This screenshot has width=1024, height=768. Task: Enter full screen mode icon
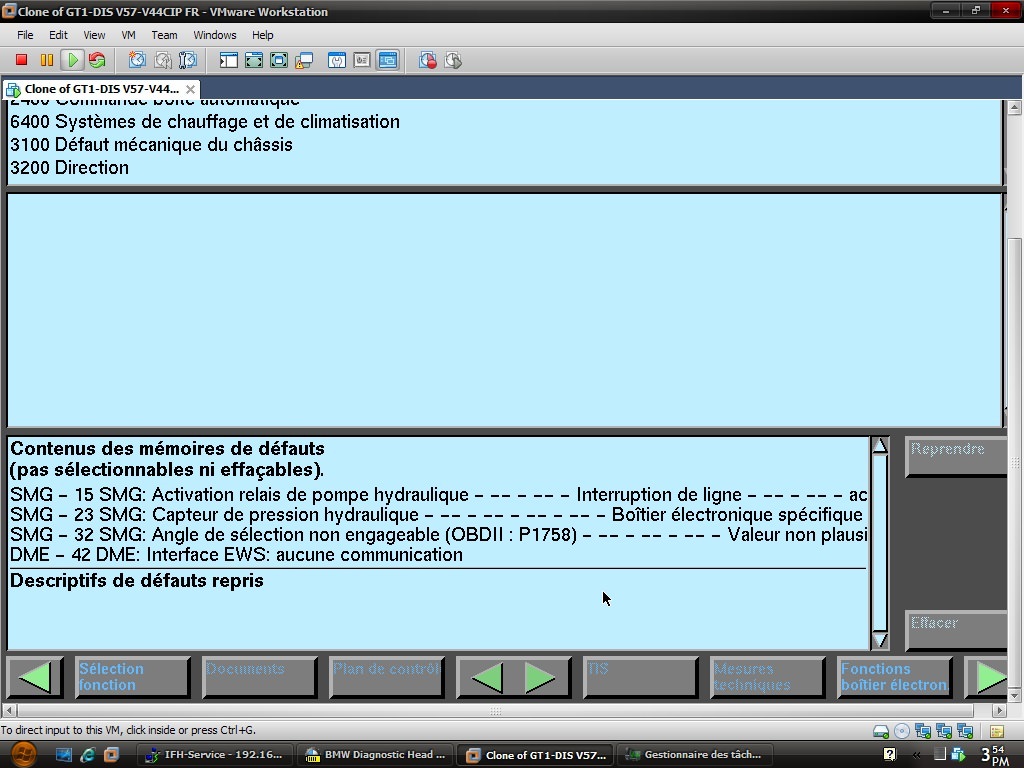click(279, 60)
